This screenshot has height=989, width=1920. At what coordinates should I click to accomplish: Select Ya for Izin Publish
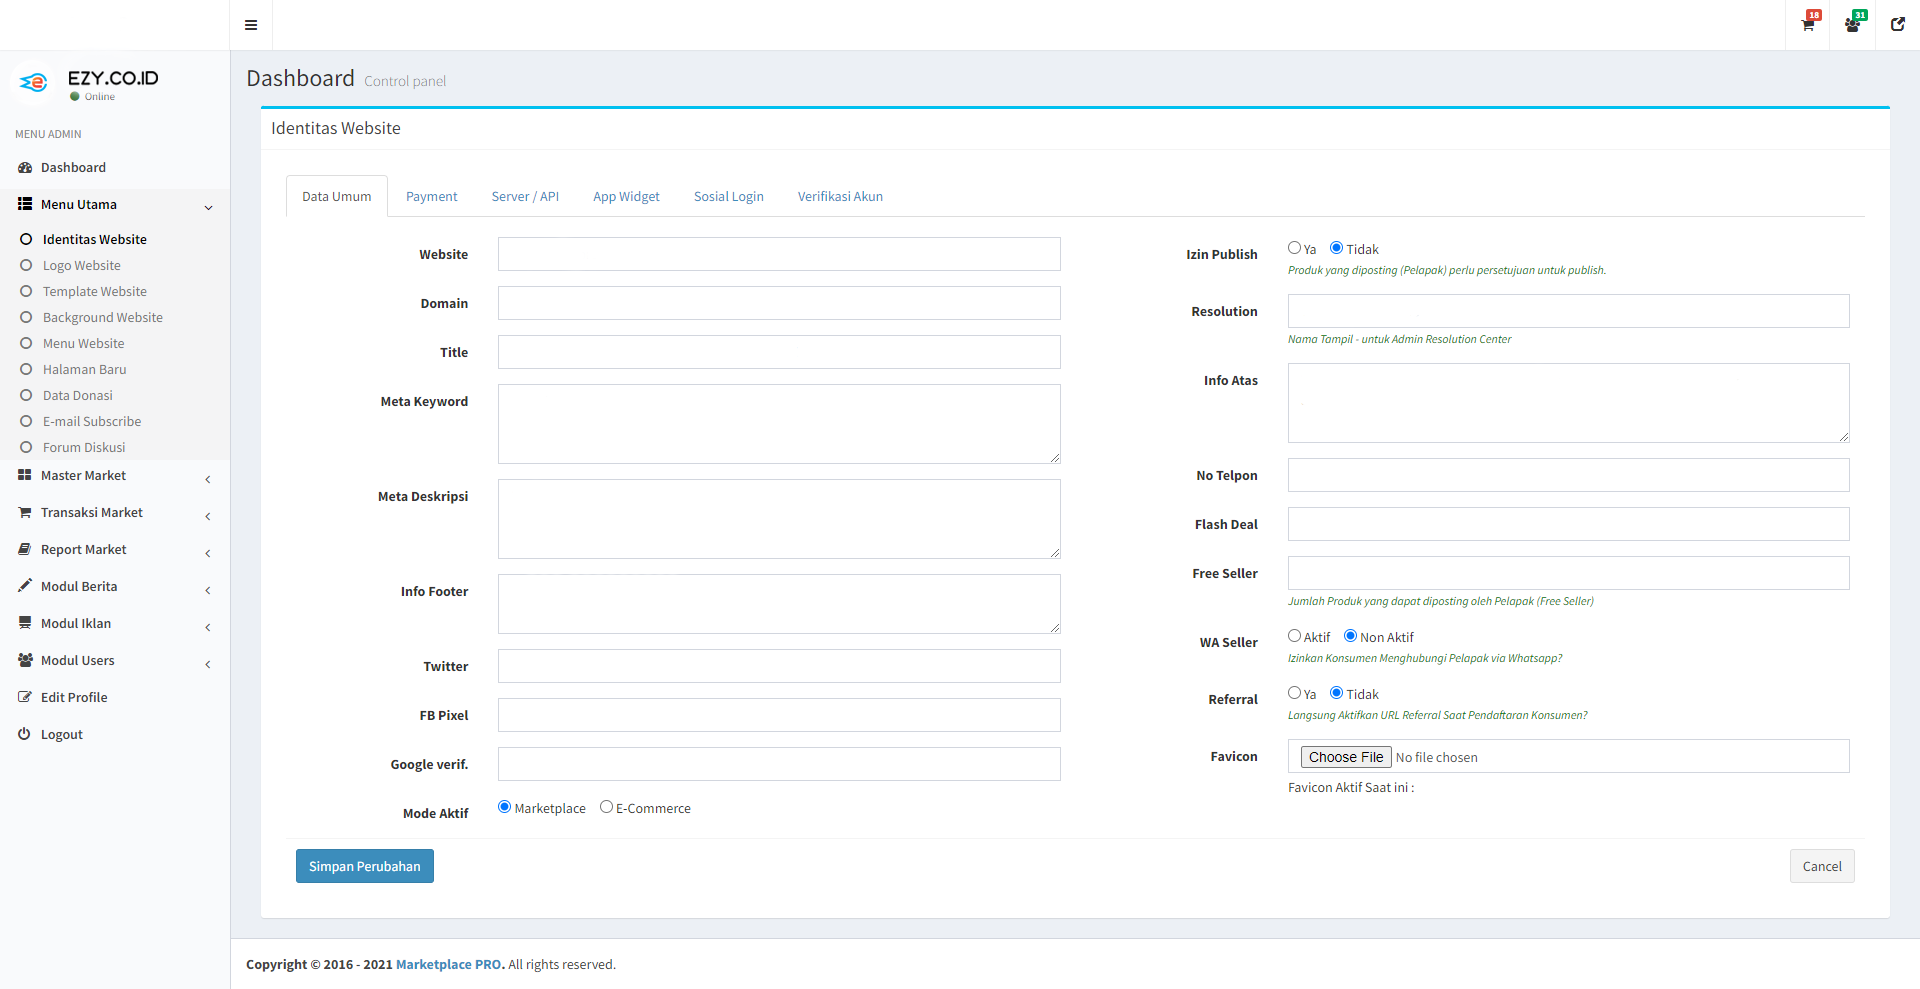tap(1295, 248)
